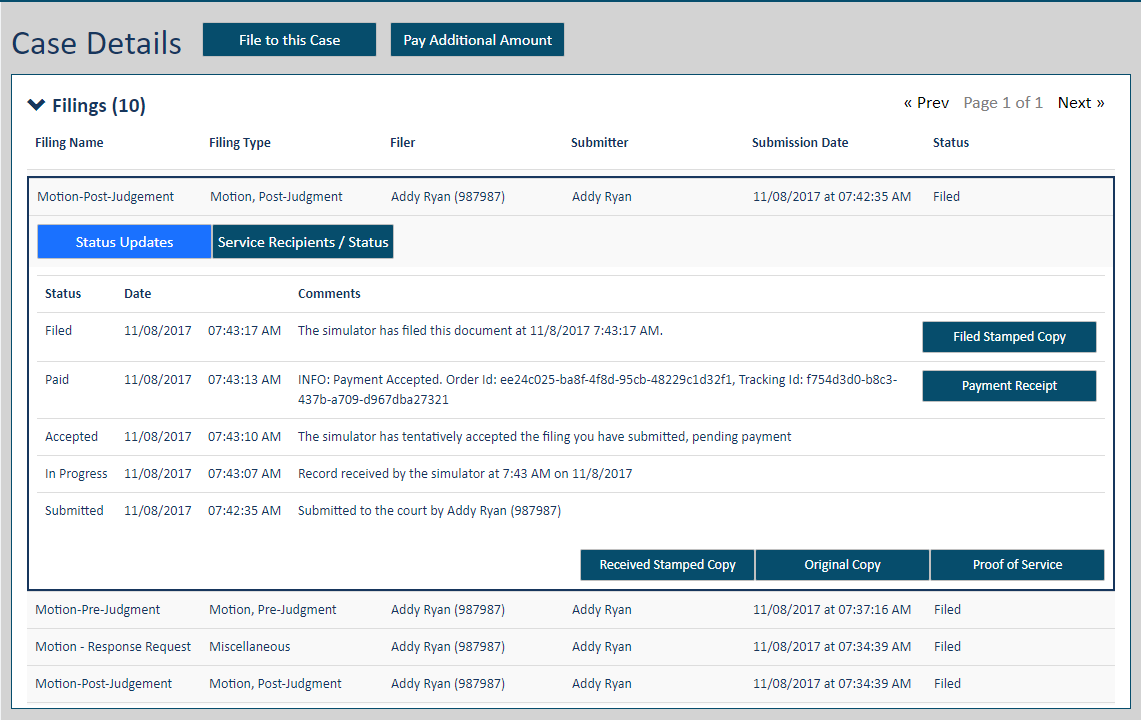Switch to the Service Recipients / Status tab
Screen dimensions: 1141x720
tap(302, 241)
